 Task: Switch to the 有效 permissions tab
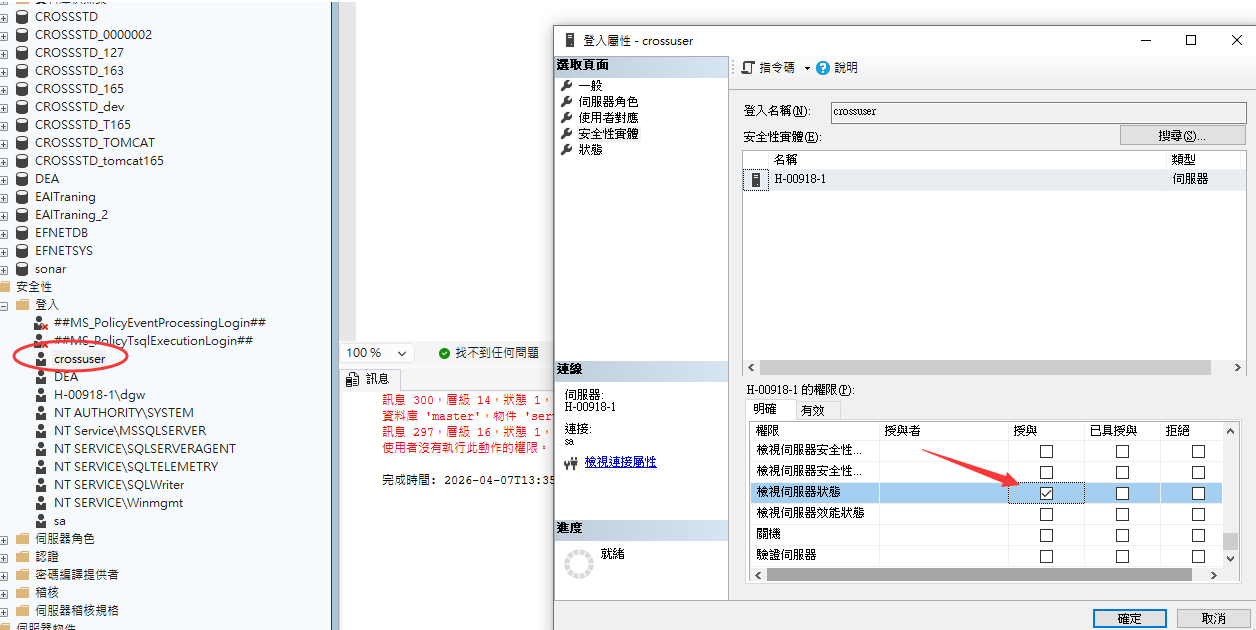click(x=812, y=410)
